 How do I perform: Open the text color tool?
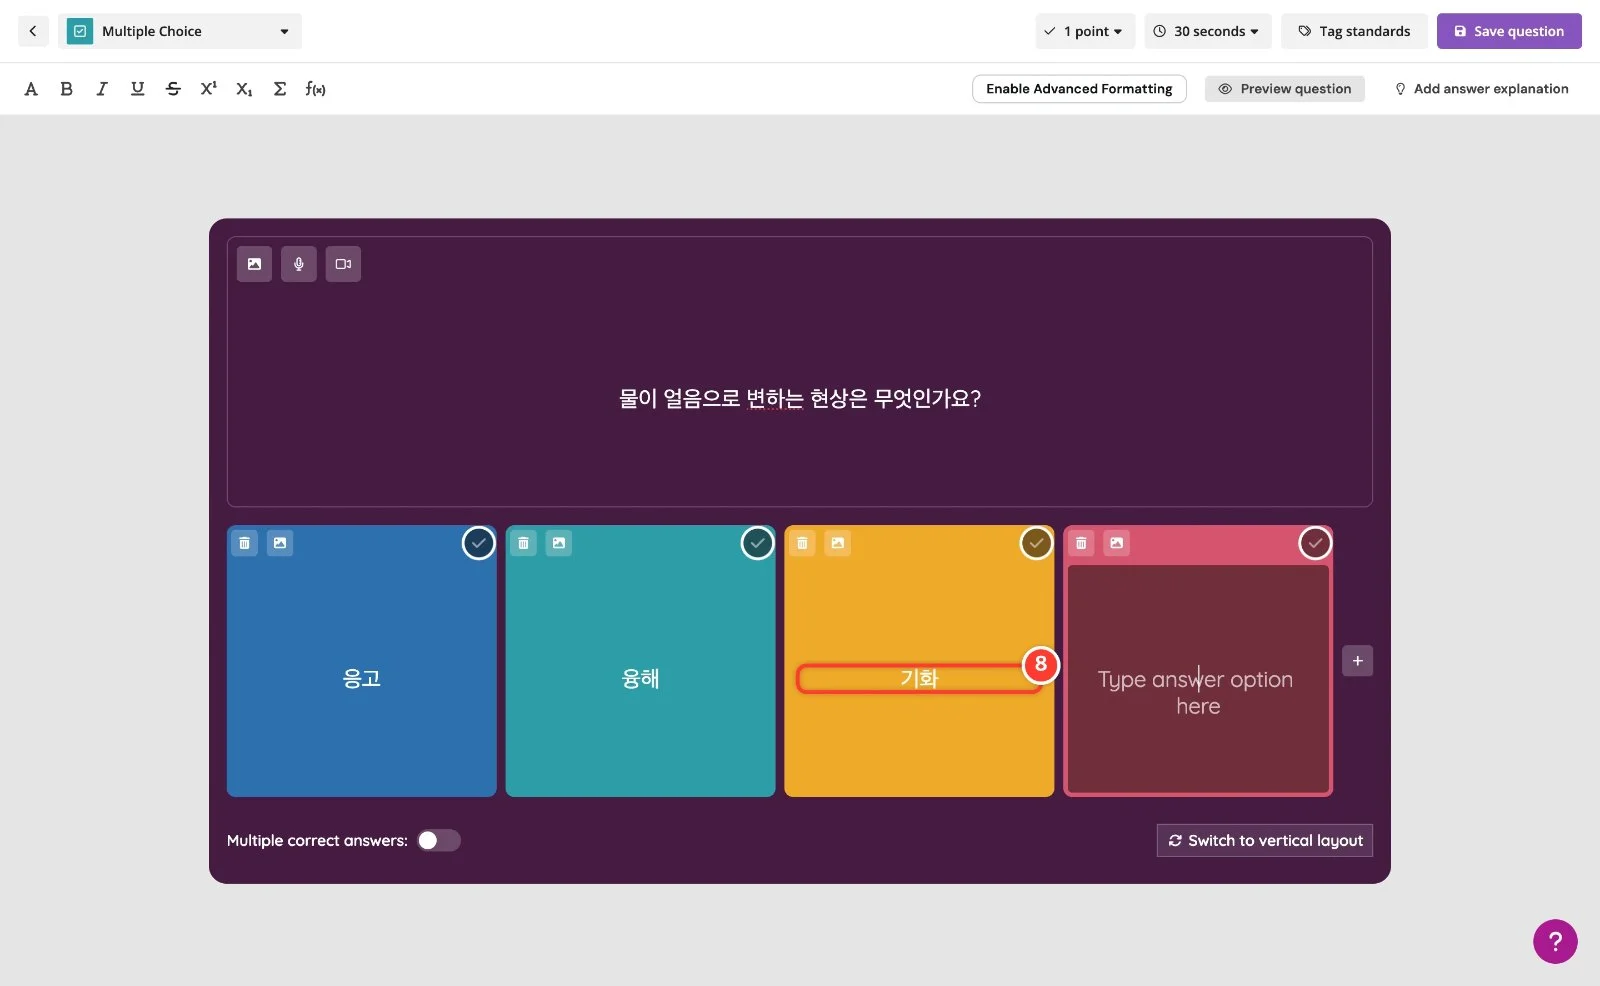tap(31, 89)
